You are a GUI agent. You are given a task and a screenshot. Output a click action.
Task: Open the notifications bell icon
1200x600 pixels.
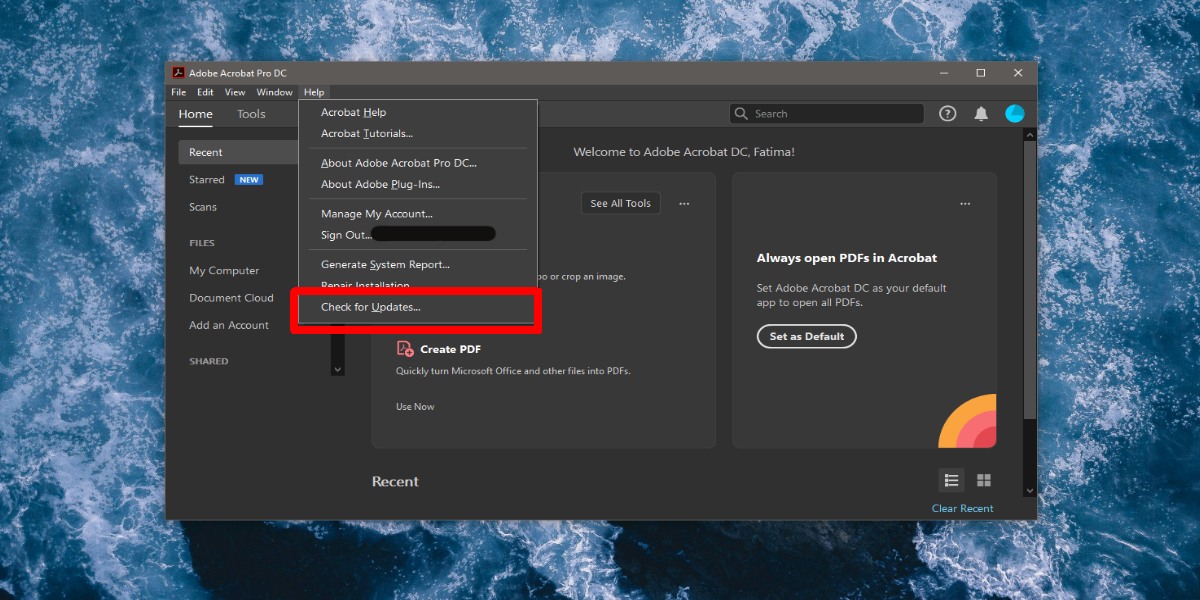[x=981, y=114]
